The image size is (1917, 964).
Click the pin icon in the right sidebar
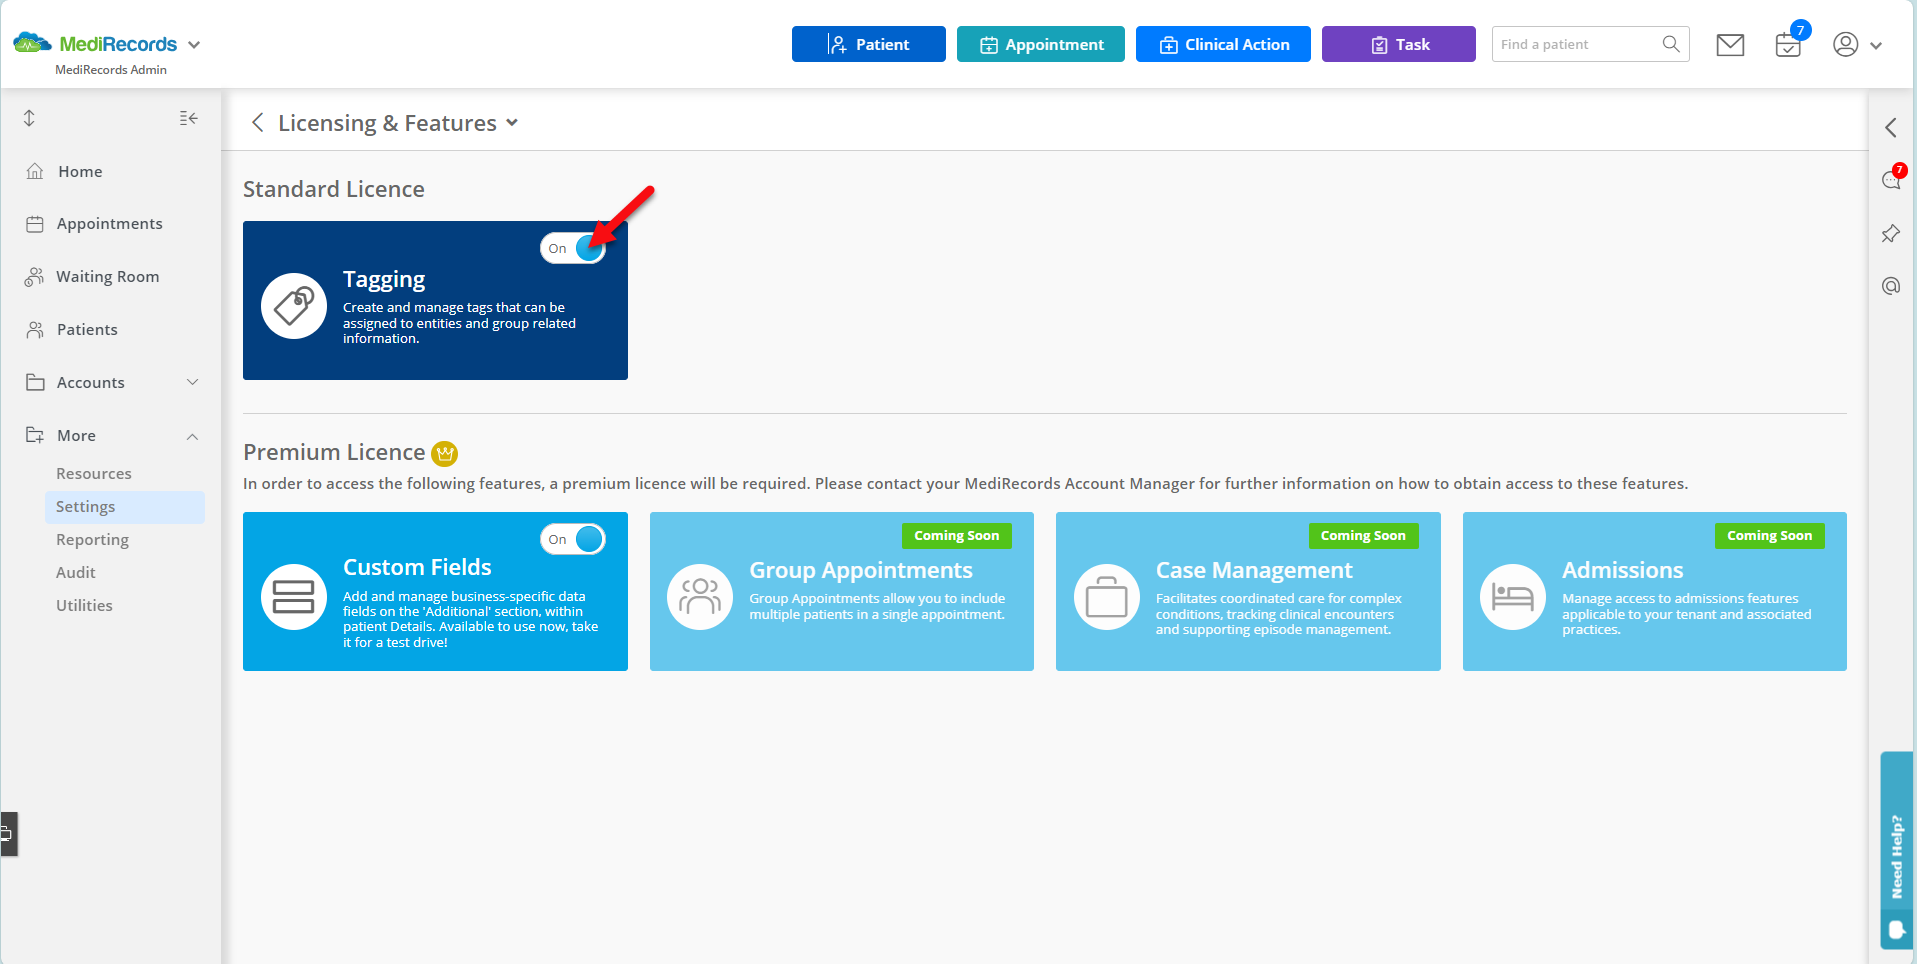1891,233
